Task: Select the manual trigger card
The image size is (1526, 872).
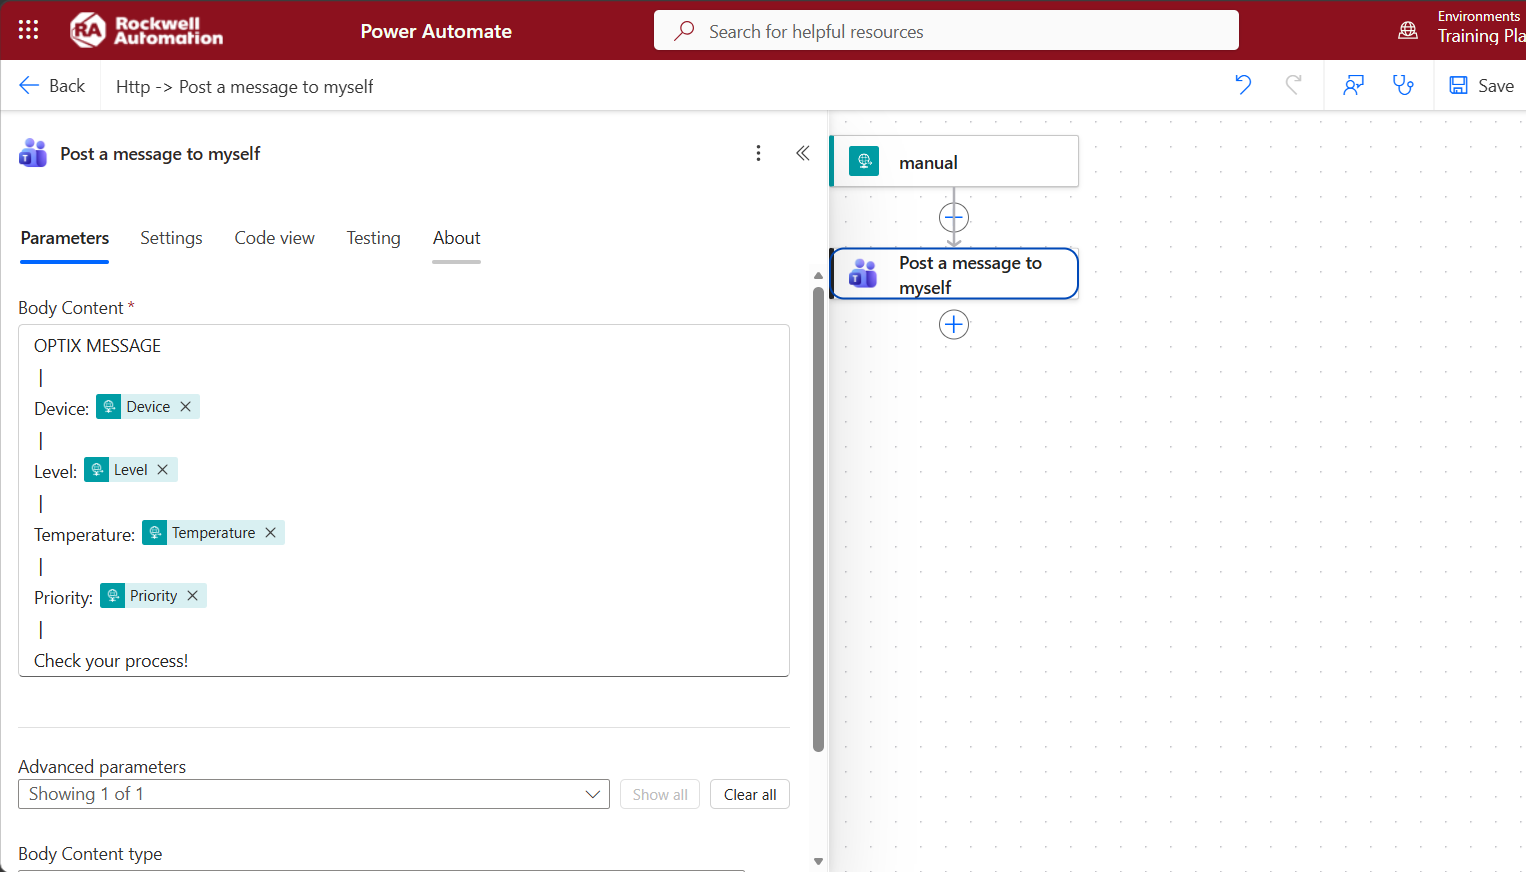Action: [x=955, y=162]
